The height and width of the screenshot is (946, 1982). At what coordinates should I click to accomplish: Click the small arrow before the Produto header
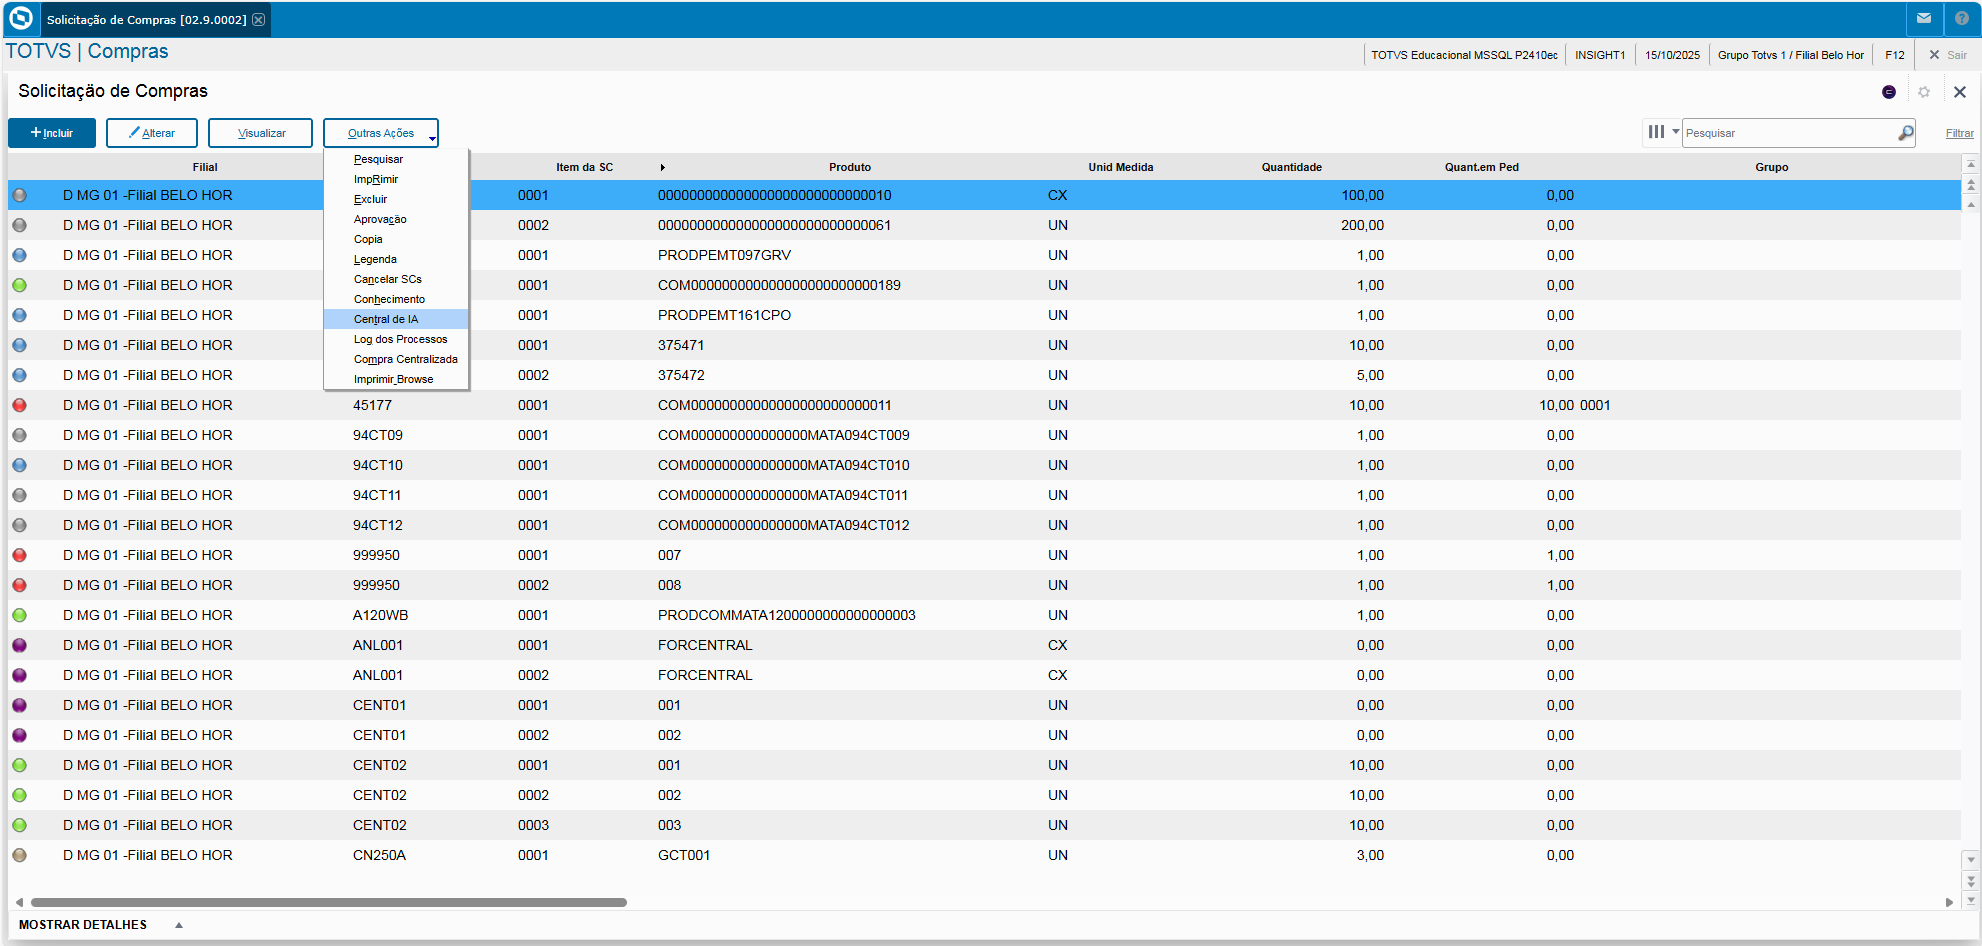coord(662,167)
